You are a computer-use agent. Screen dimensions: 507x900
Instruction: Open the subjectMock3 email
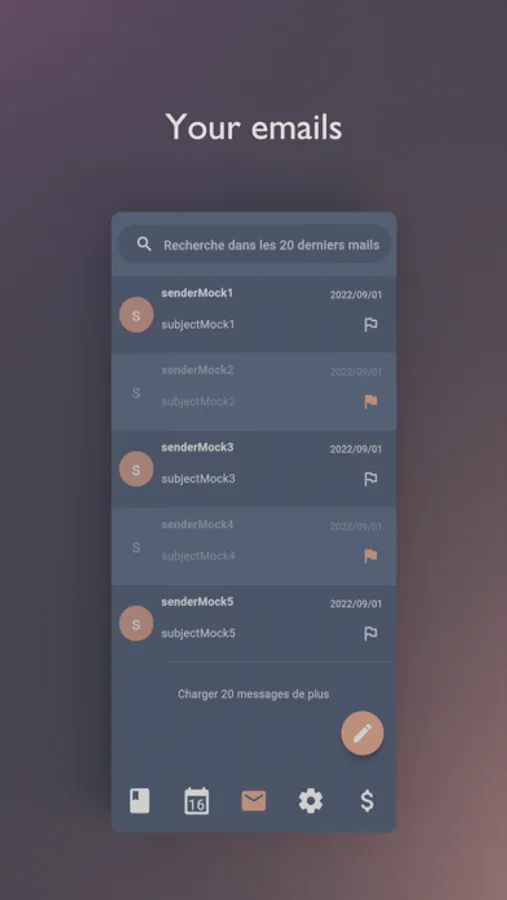[254, 468]
